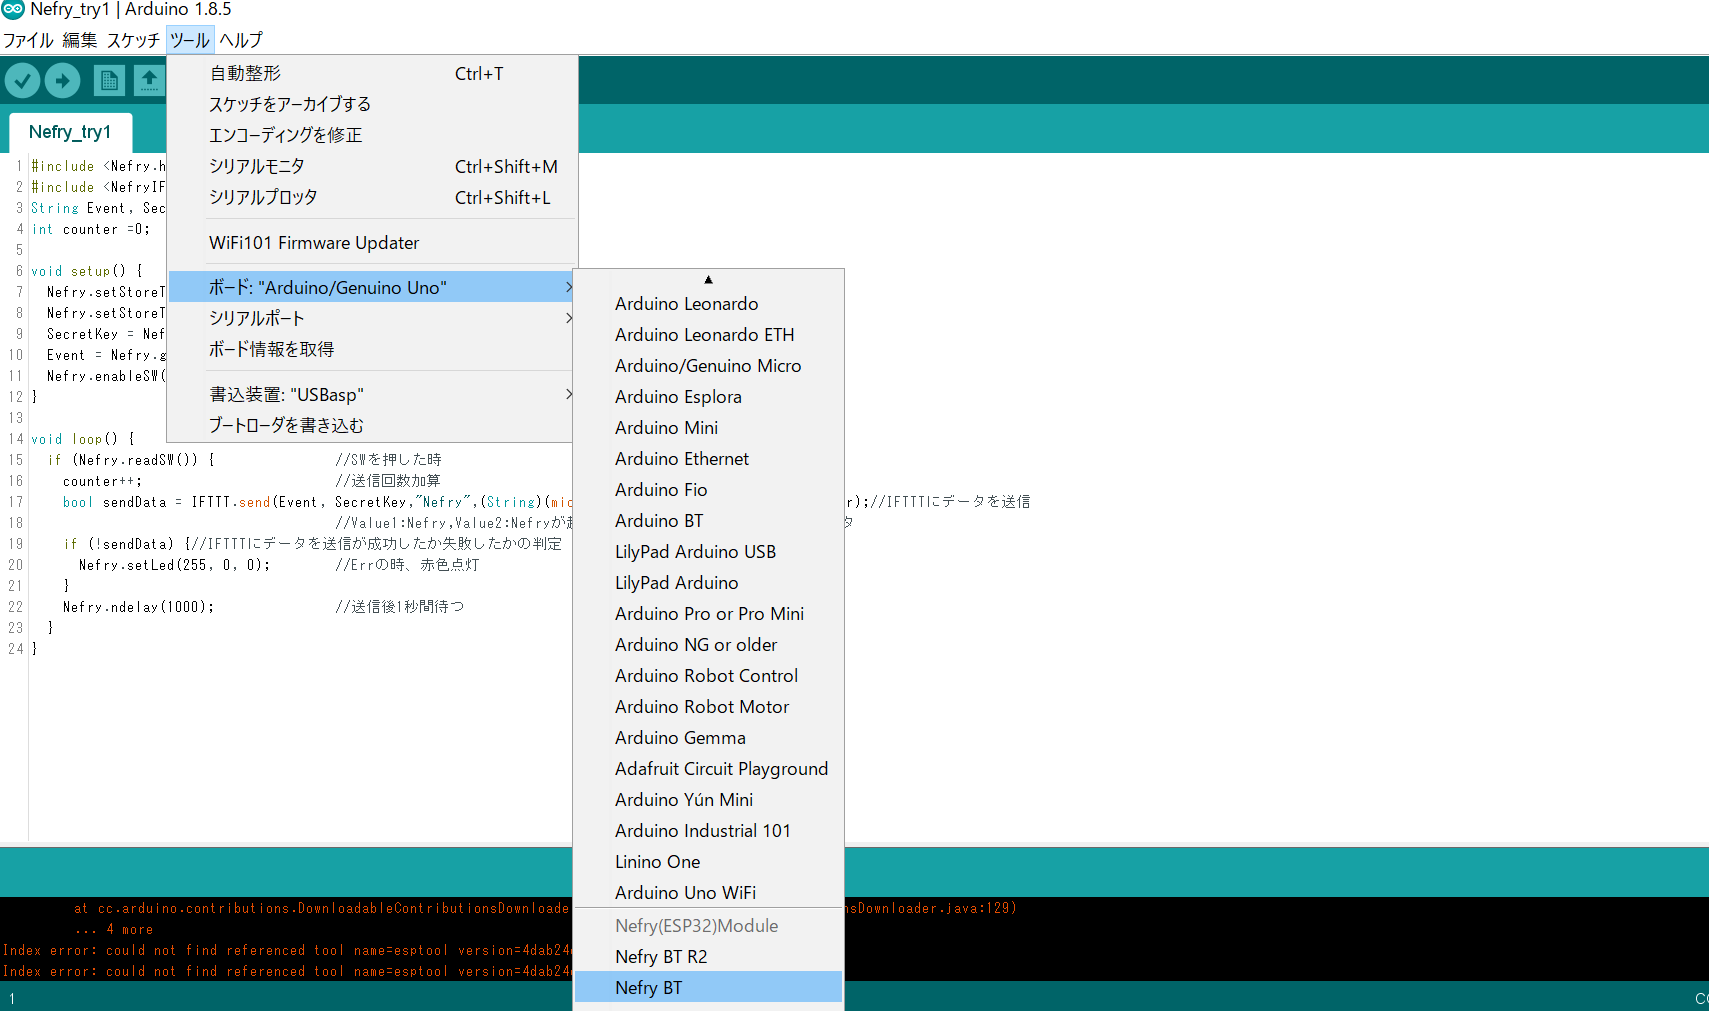Expand the 書込装置: USBasp submenu
Screen dimensions: 1709x1011
[371, 395]
